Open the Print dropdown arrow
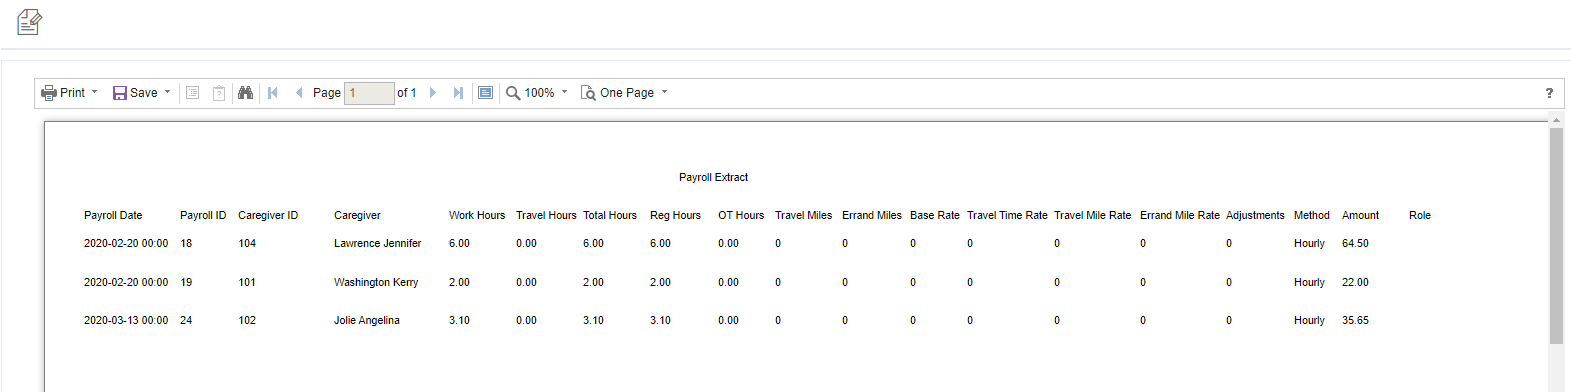The width and height of the screenshot is (1571, 392). (95, 92)
